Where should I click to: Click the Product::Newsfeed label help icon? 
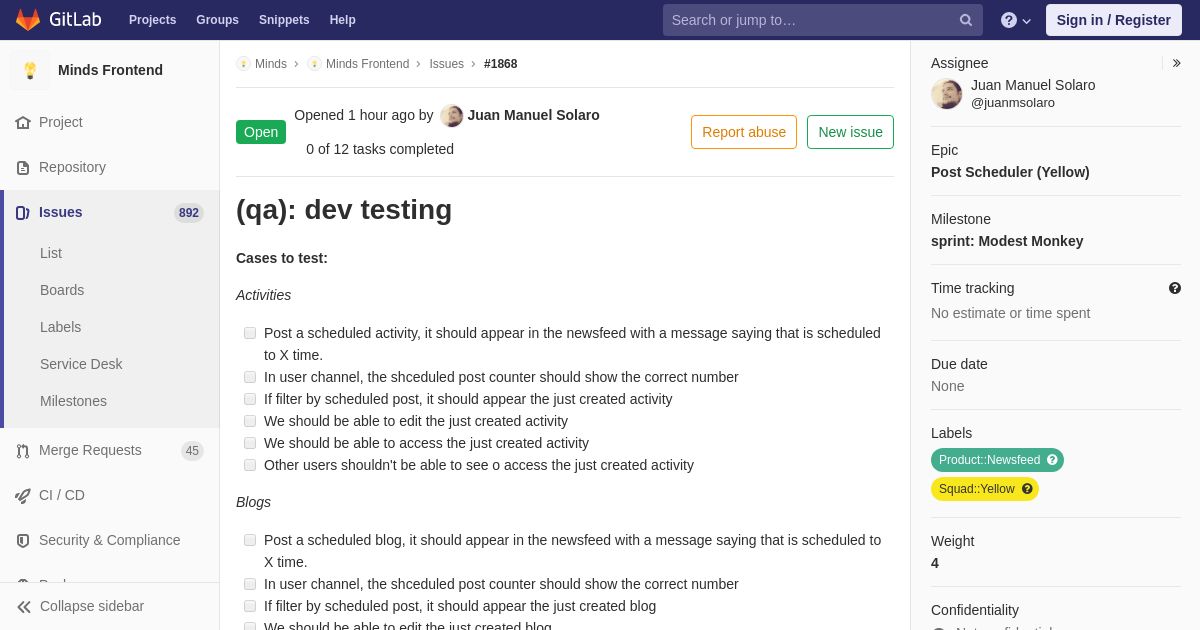click(1052, 460)
